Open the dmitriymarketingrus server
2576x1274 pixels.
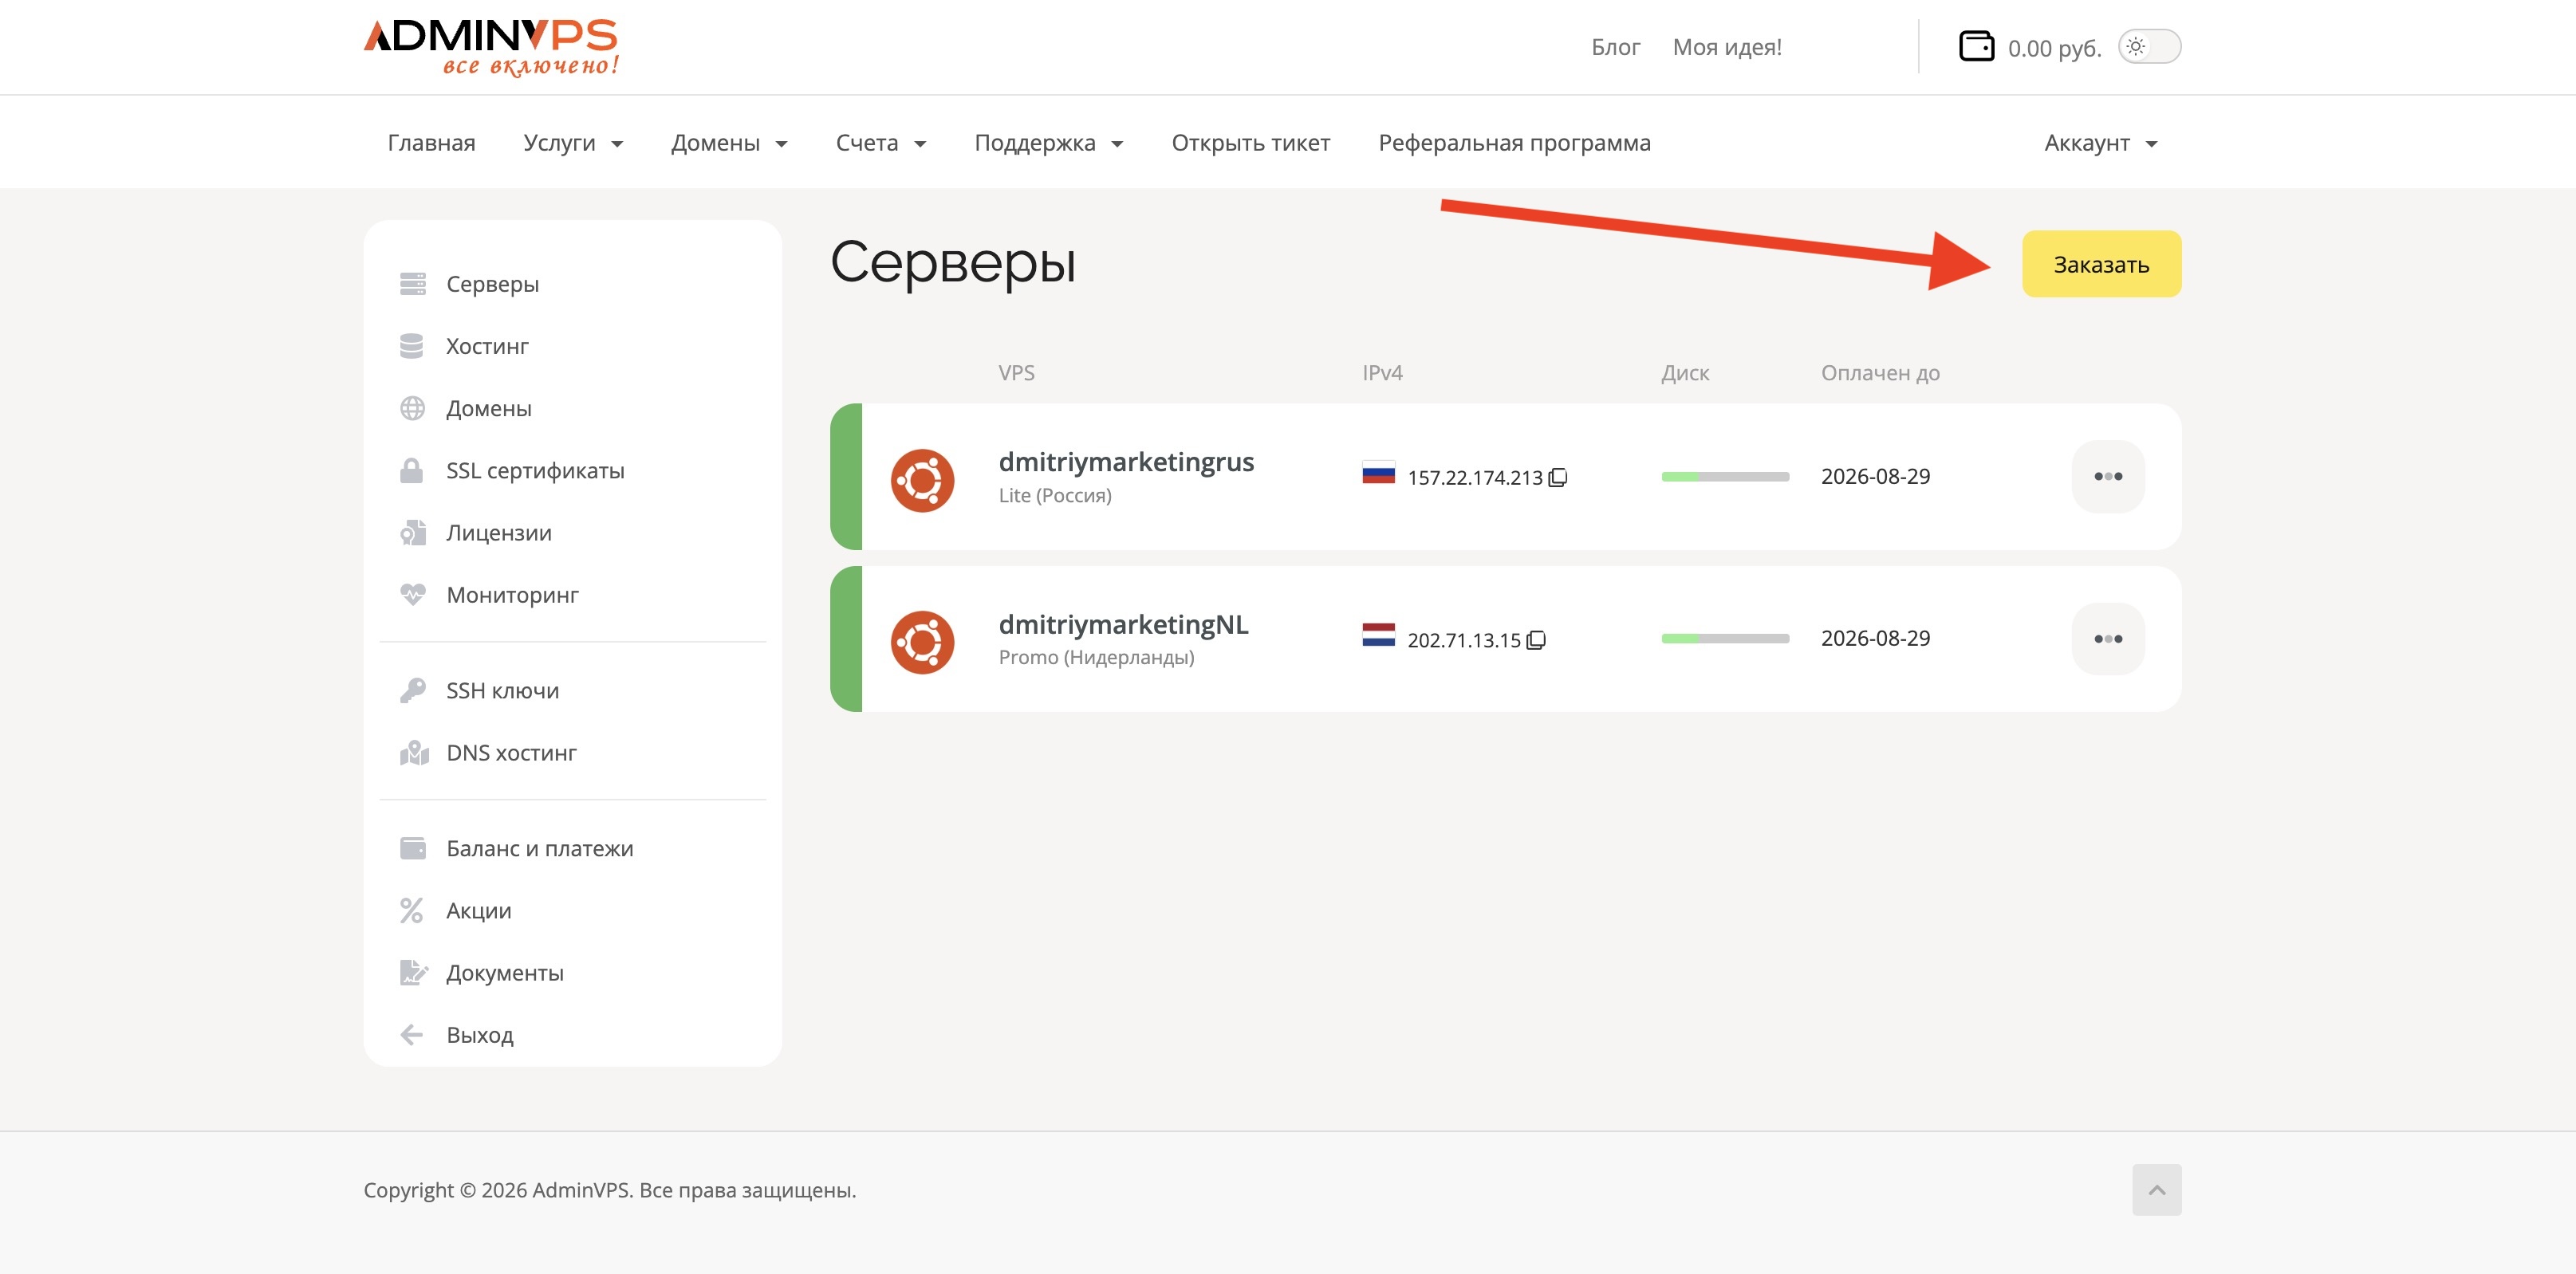1126,462
